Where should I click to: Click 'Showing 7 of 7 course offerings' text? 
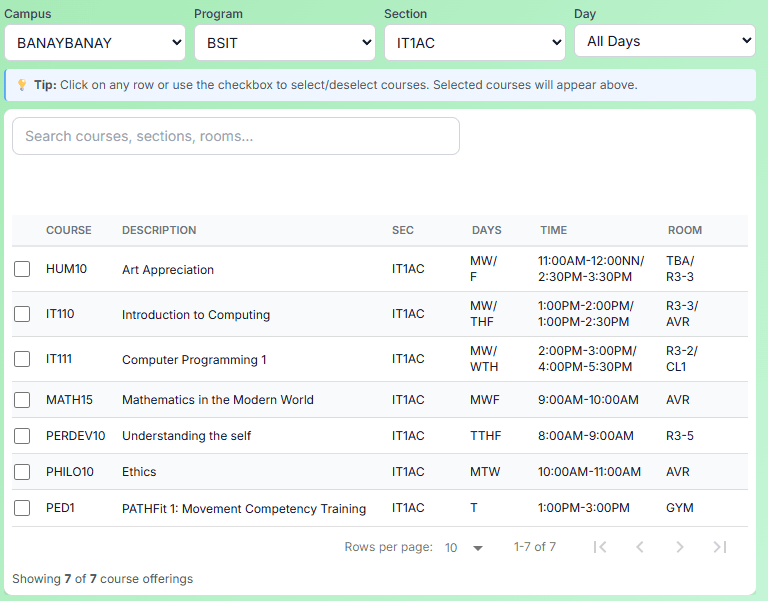click(x=102, y=579)
